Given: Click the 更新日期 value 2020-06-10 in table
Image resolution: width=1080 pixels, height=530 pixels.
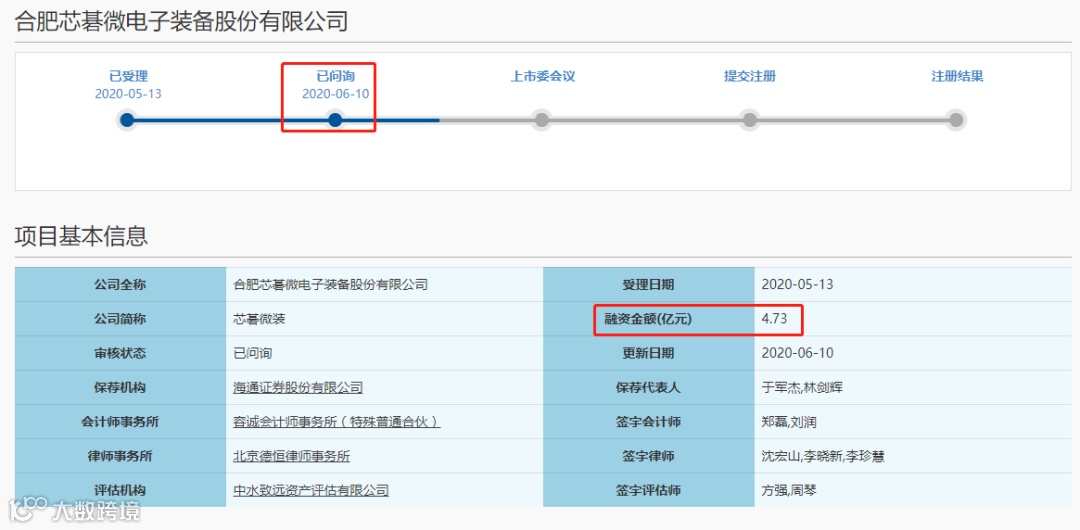Looking at the screenshot, I should (798, 353).
